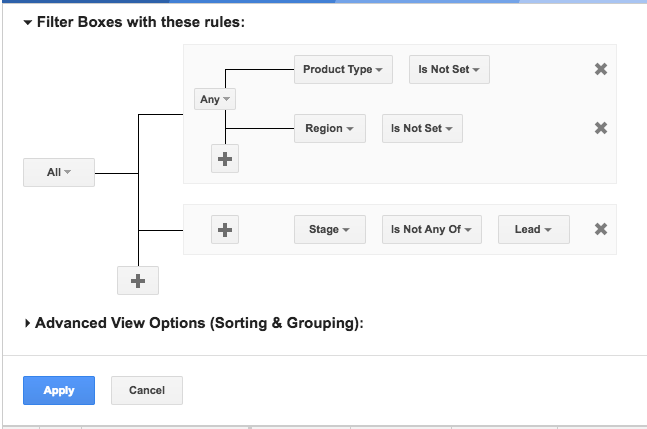This screenshot has width=647, height=429.
Task: Open Is Not Set condition for Region
Action: pyautogui.click(x=422, y=128)
